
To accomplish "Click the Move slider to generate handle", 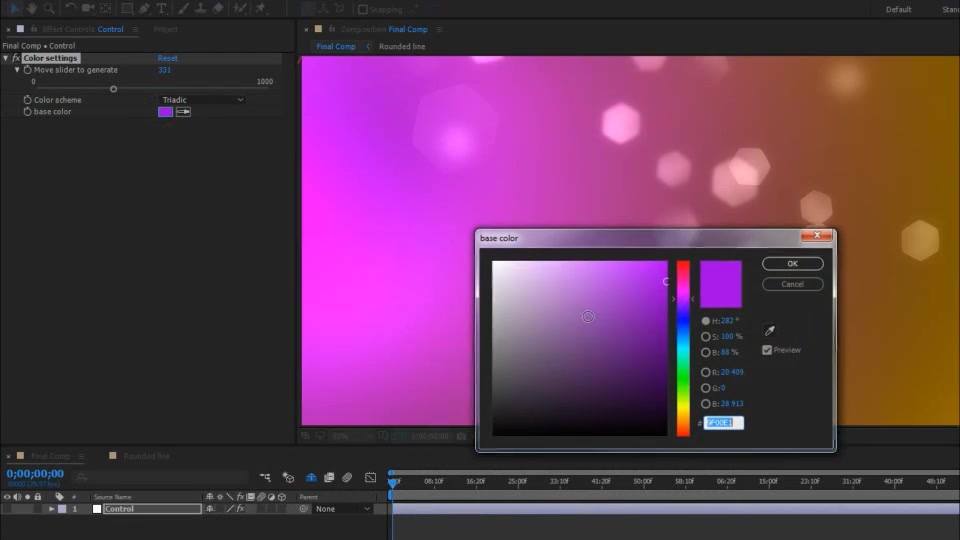I will 113,89.
